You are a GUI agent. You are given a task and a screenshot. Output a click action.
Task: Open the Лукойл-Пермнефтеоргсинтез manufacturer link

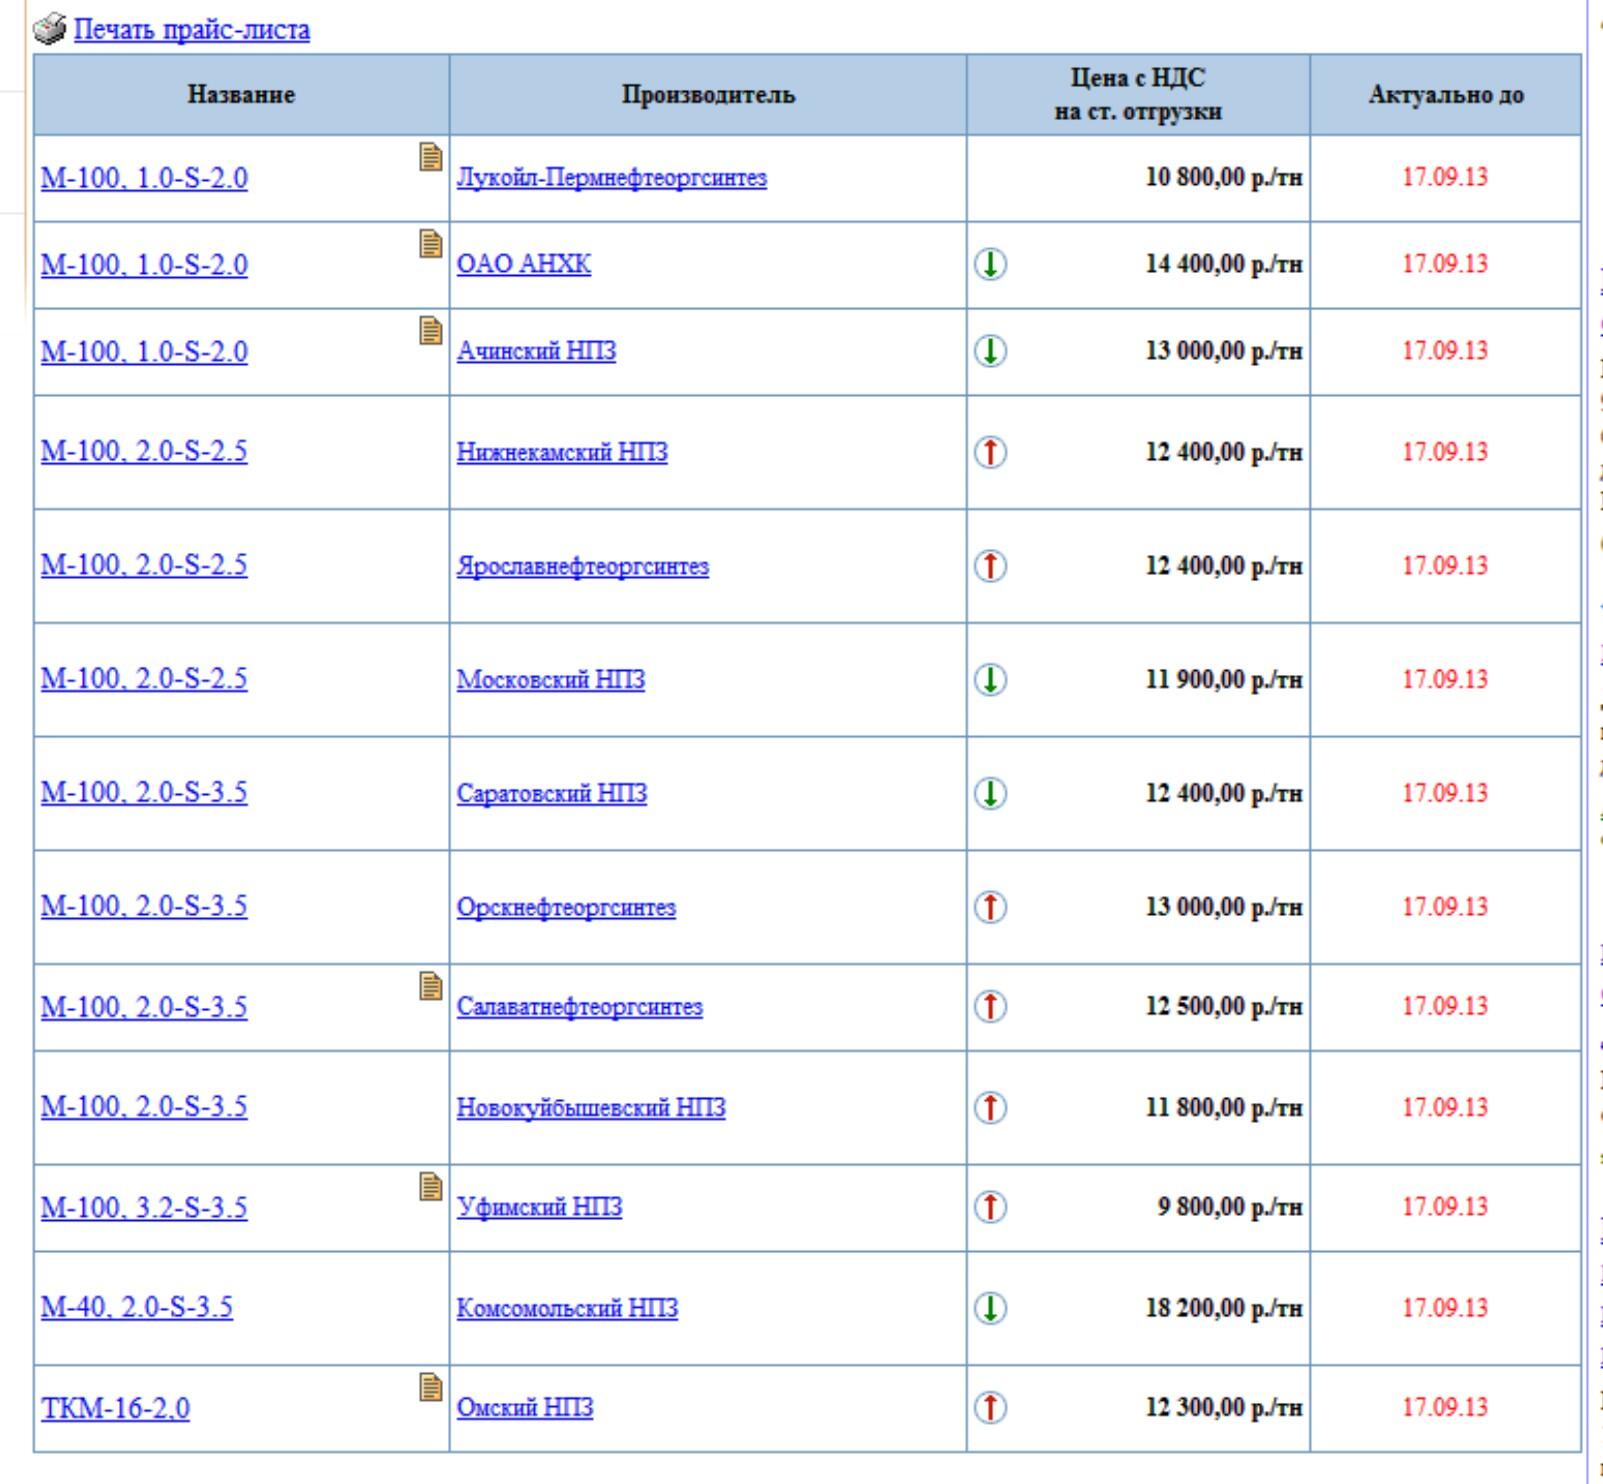click(612, 178)
